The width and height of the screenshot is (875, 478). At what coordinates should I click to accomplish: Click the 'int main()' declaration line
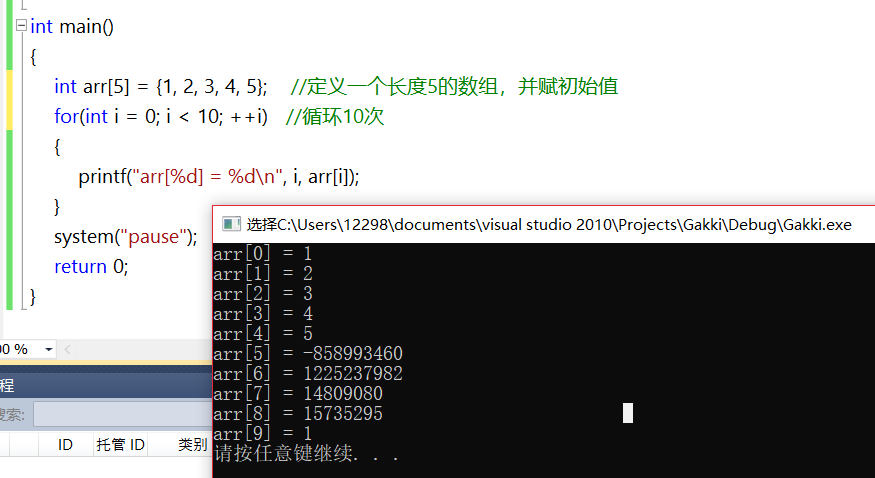click(x=72, y=26)
